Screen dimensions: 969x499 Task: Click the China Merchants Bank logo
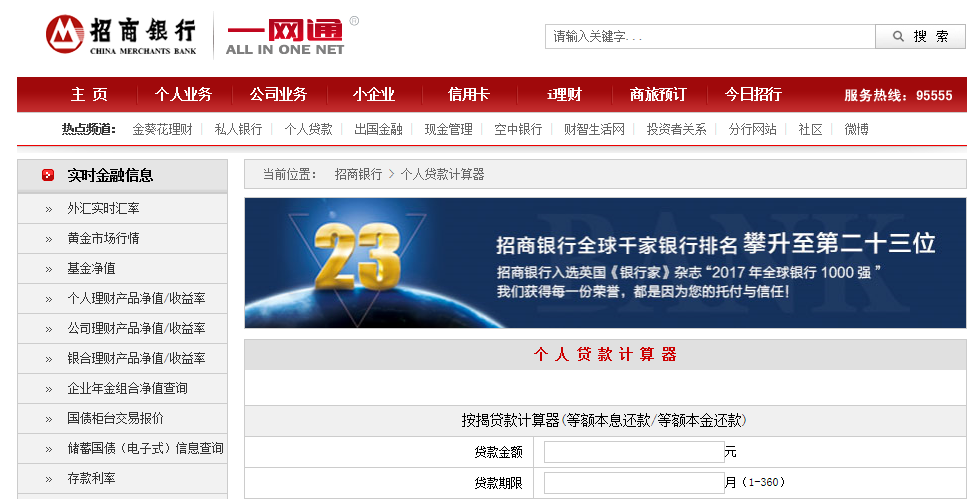coord(121,35)
